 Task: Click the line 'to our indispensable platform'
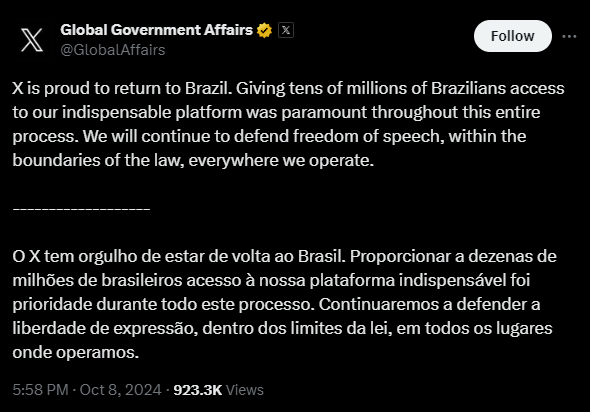pyautogui.click(x=276, y=113)
